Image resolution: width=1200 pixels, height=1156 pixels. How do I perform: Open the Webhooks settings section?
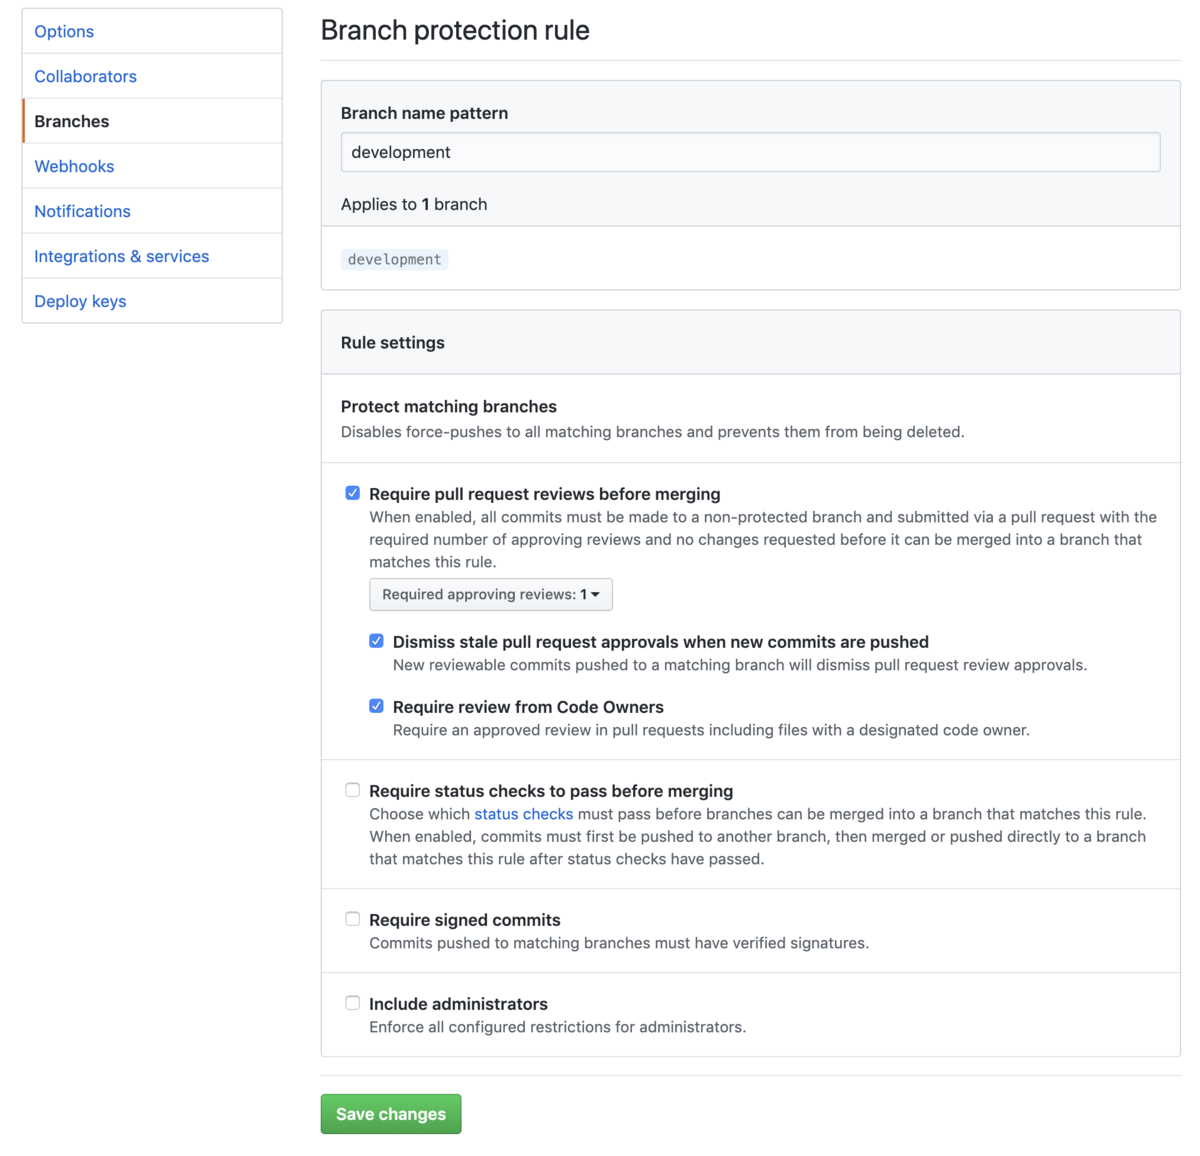[x=74, y=166]
